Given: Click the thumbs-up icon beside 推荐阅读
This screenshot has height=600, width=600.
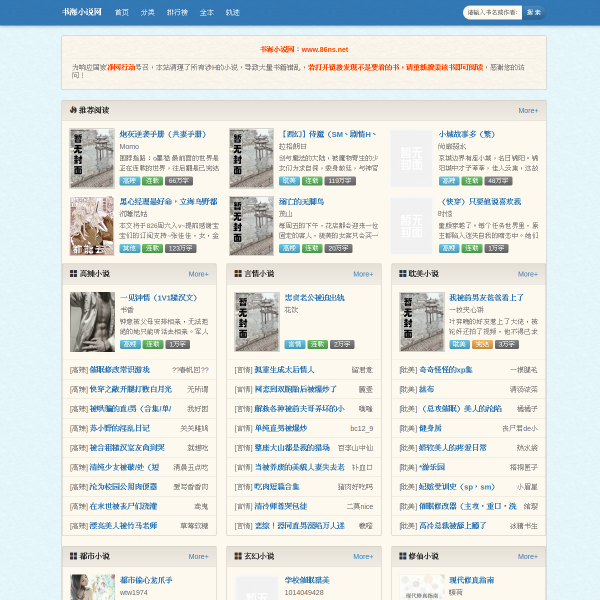Looking at the screenshot, I should click(73, 110).
